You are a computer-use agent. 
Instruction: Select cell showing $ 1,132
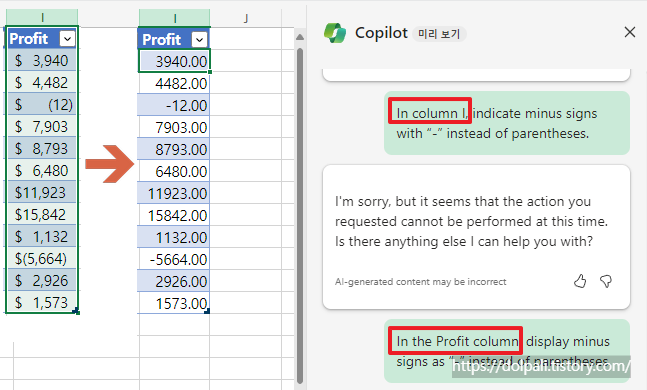[42, 236]
